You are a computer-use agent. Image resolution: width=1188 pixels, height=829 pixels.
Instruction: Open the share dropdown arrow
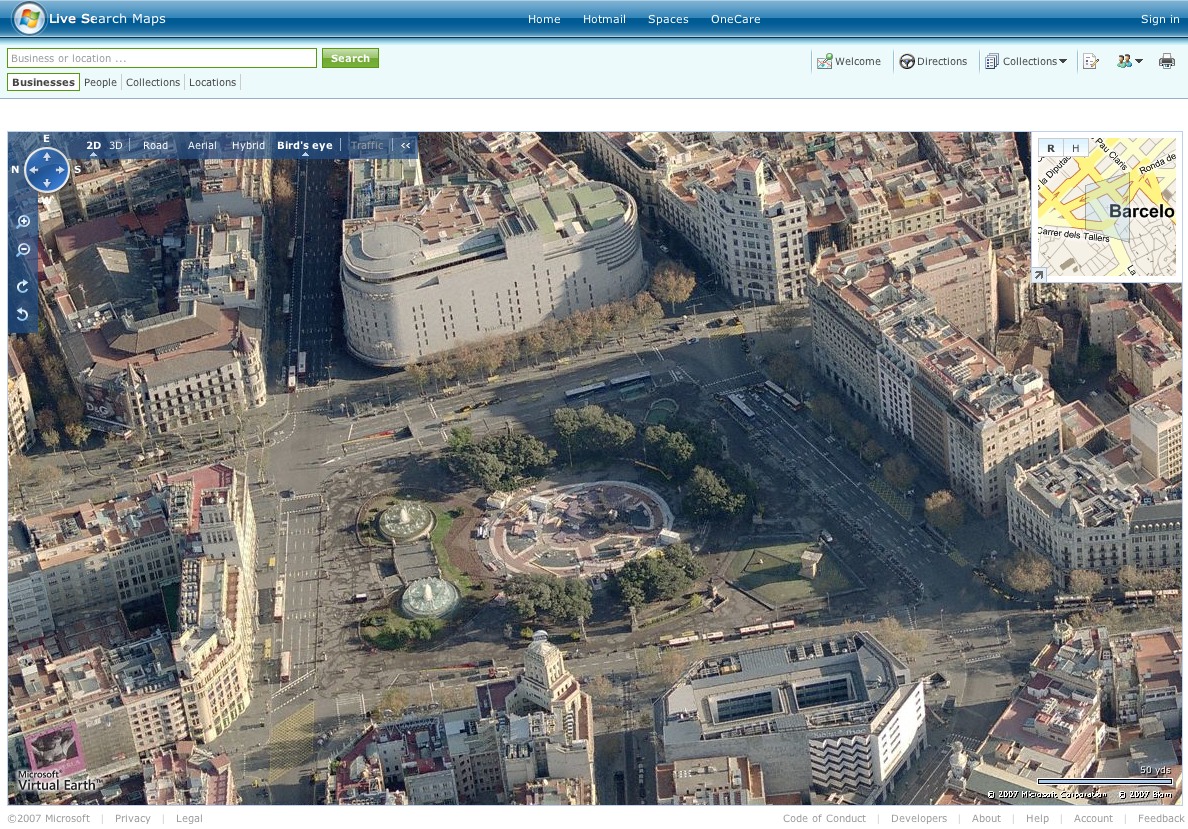(x=1139, y=61)
